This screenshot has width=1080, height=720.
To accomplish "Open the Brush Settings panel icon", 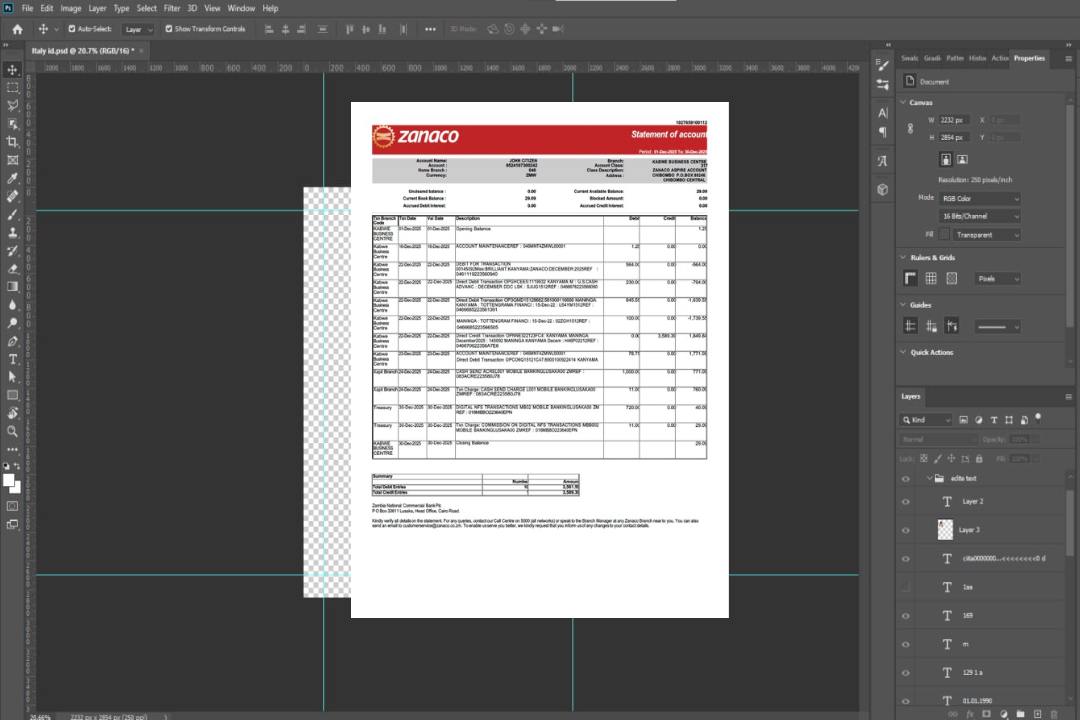I will (x=882, y=65).
